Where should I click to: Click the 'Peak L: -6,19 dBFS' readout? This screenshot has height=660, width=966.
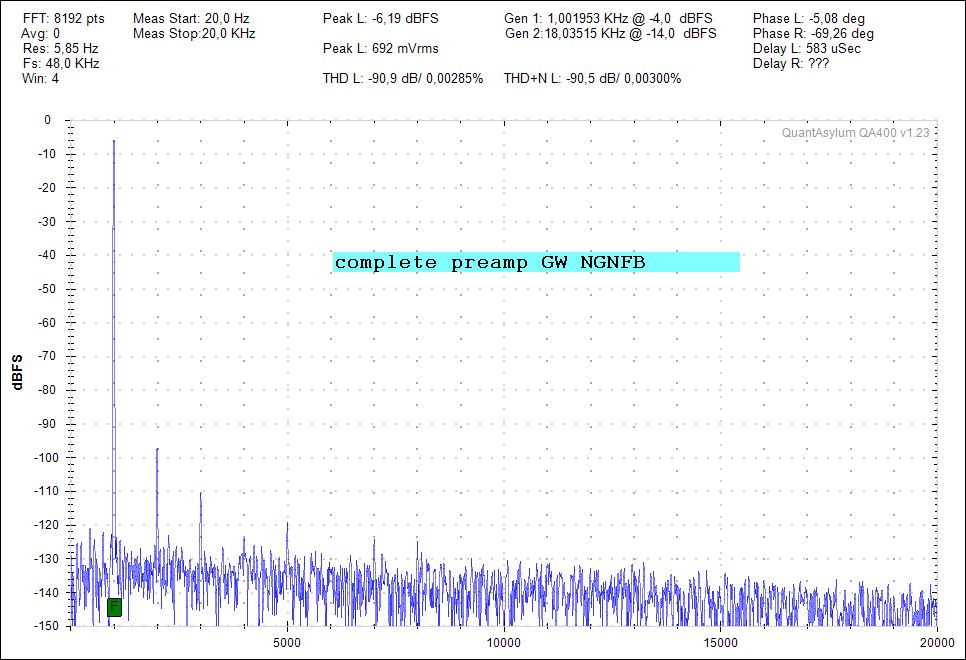pyautogui.click(x=381, y=18)
